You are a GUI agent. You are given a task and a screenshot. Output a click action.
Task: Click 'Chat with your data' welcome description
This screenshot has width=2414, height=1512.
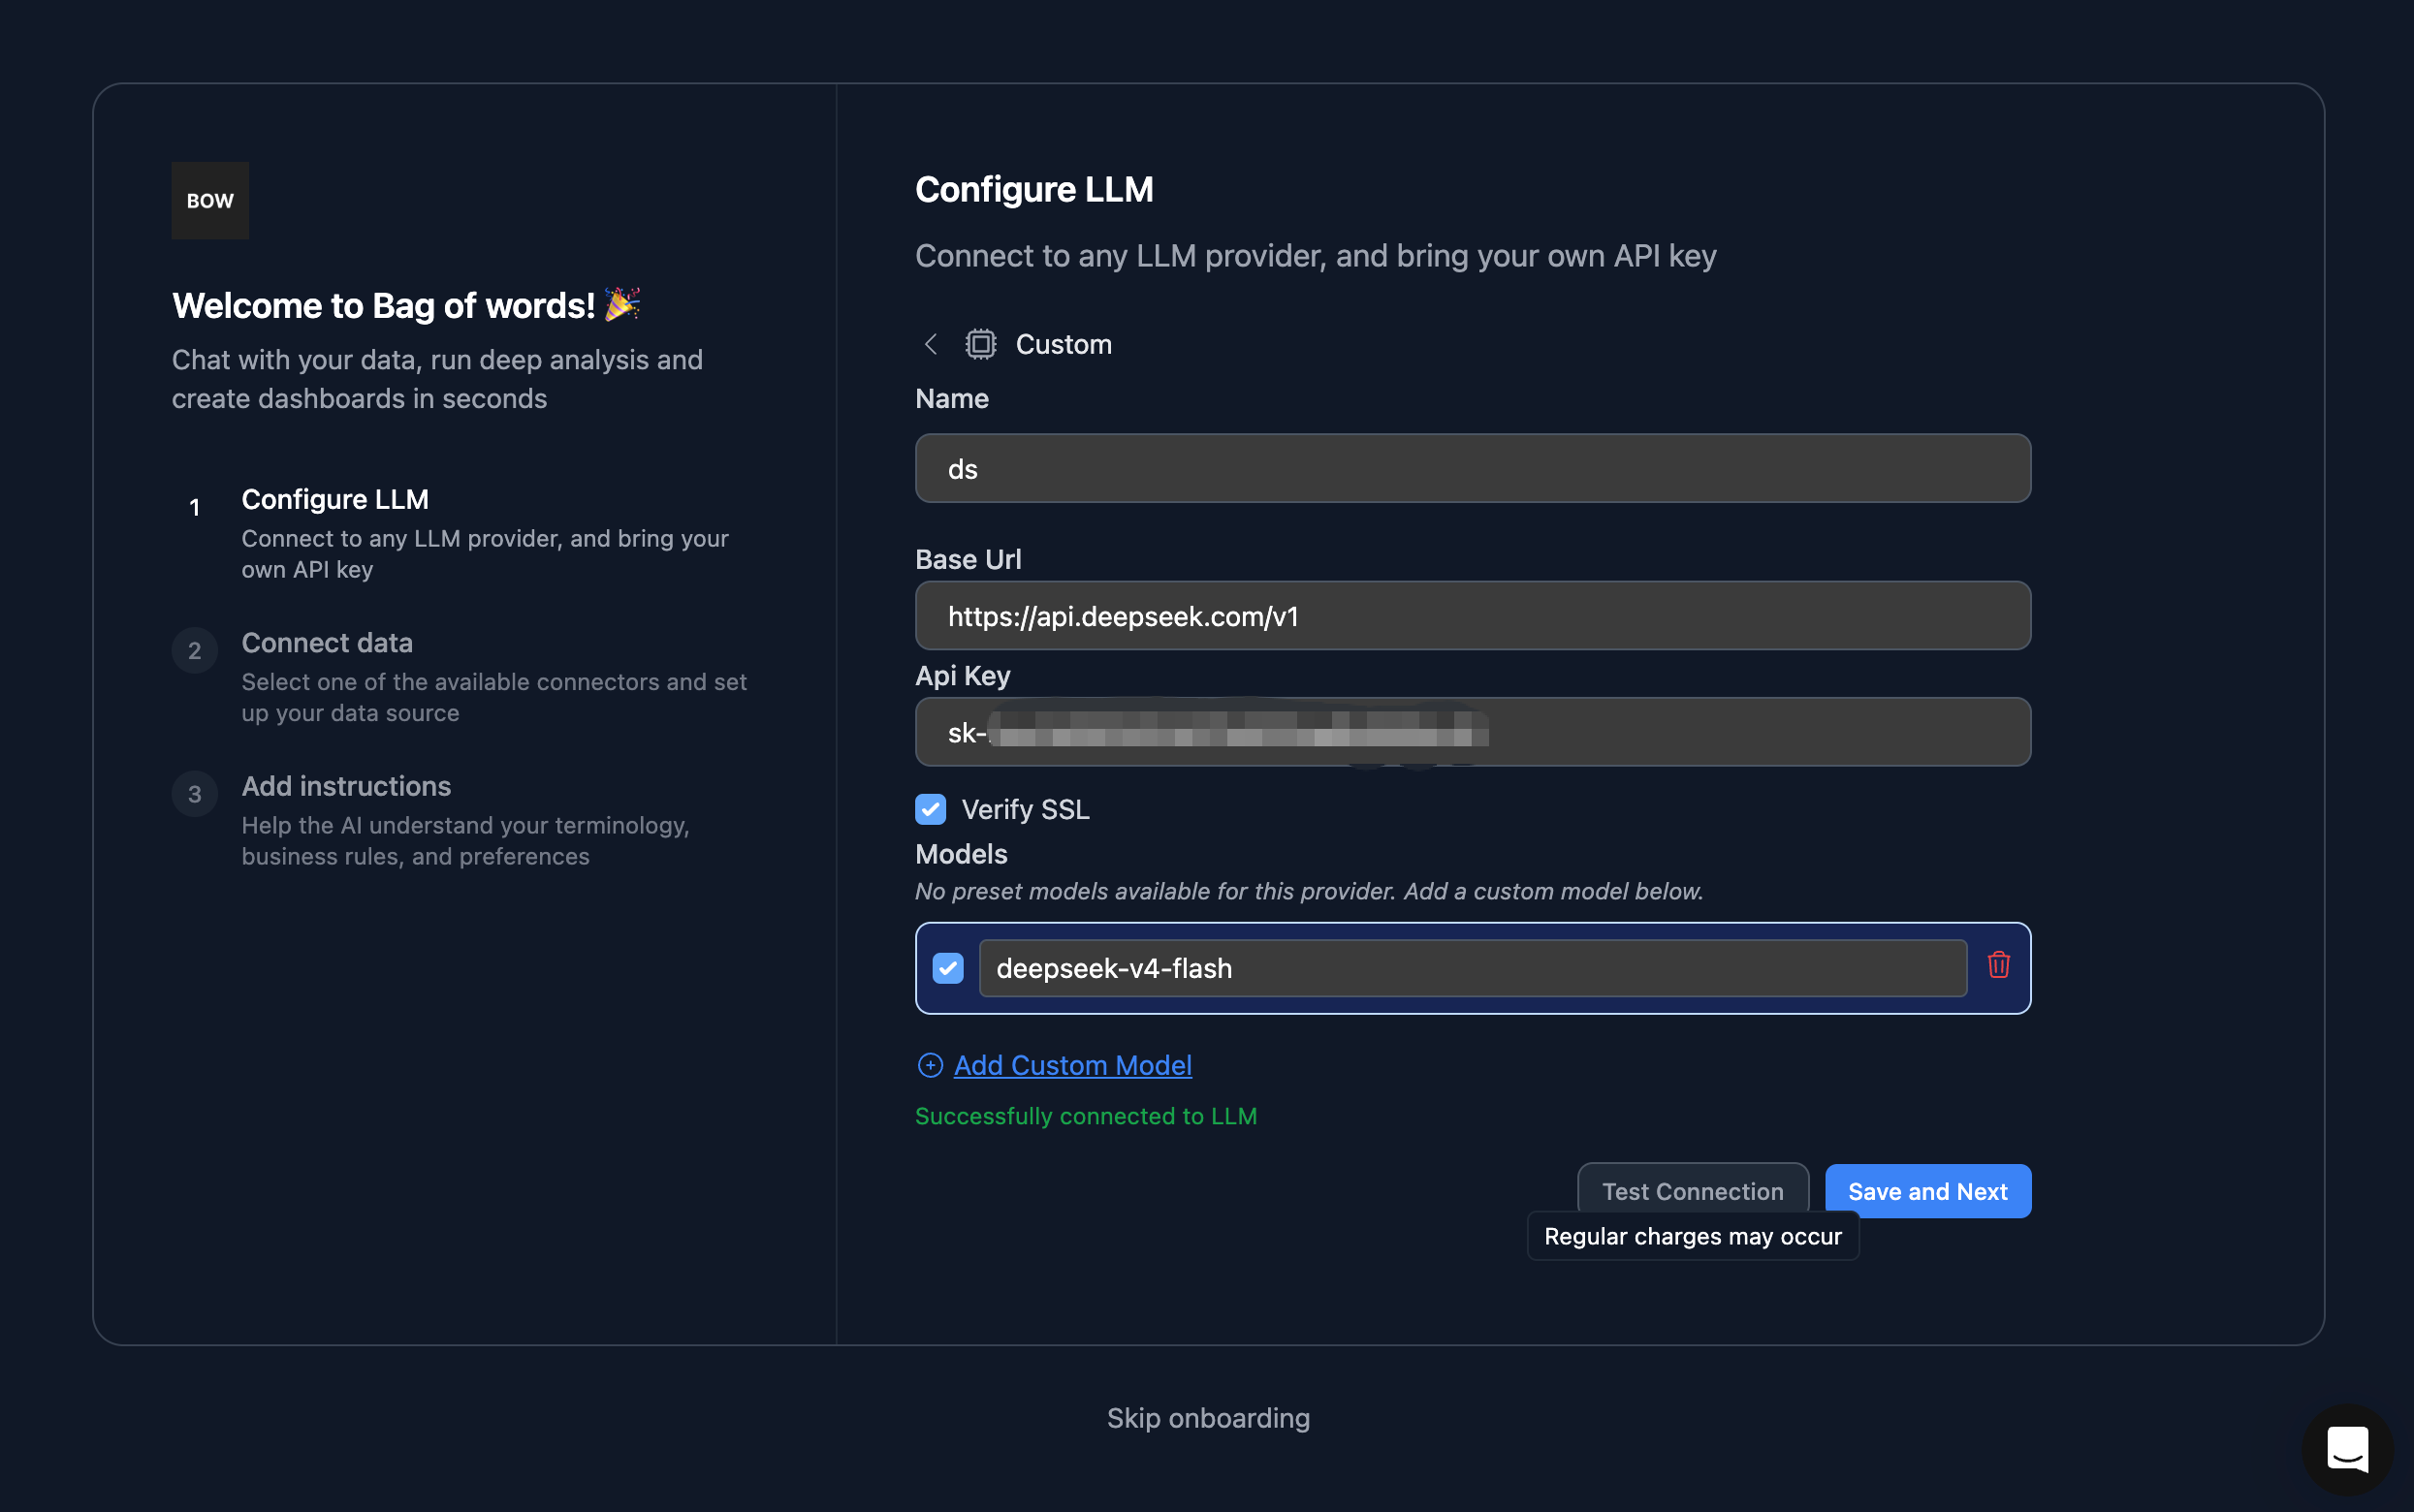tap(437, 379)
